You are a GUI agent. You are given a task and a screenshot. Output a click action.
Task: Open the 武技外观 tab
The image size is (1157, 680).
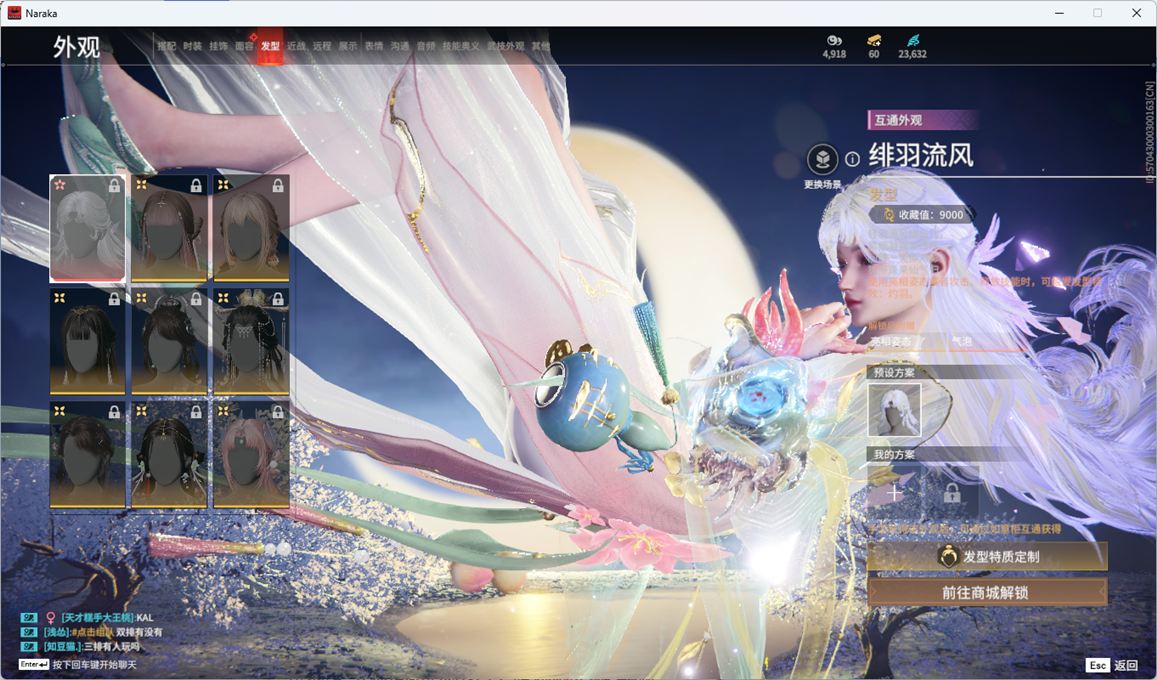coord(505,46)
